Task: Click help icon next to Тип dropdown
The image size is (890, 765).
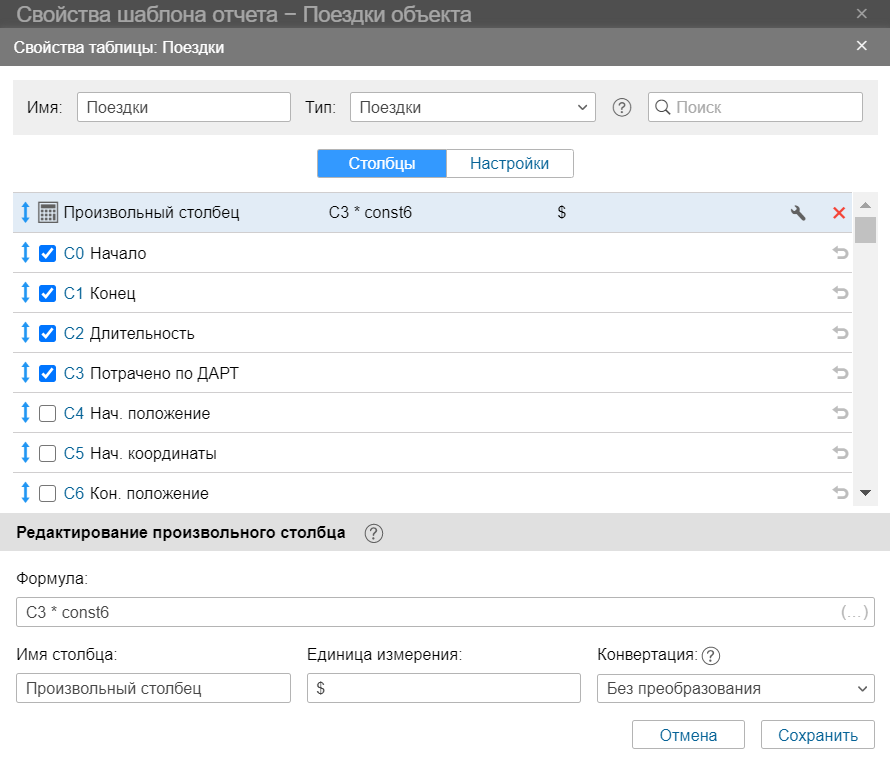Action: point(622,108)
